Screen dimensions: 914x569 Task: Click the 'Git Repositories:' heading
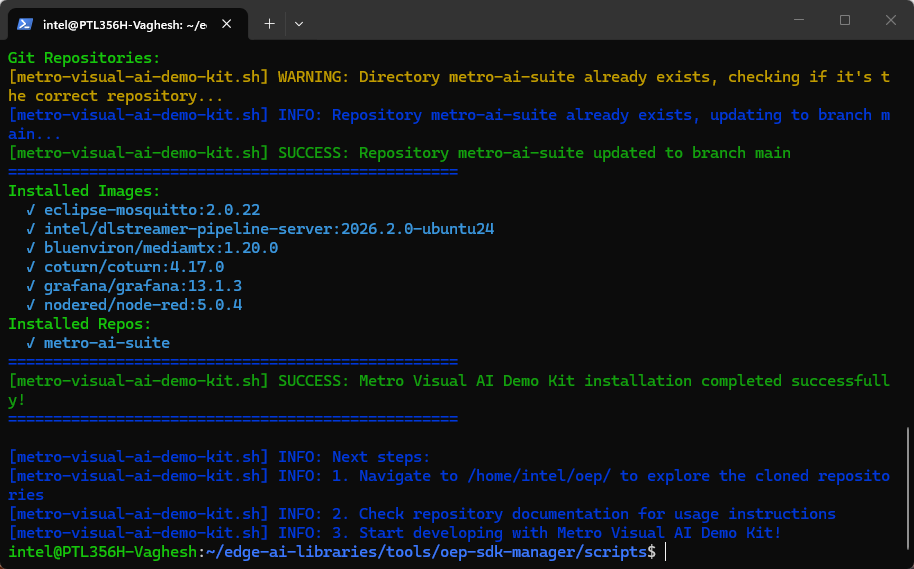click(x=84, y=58)
